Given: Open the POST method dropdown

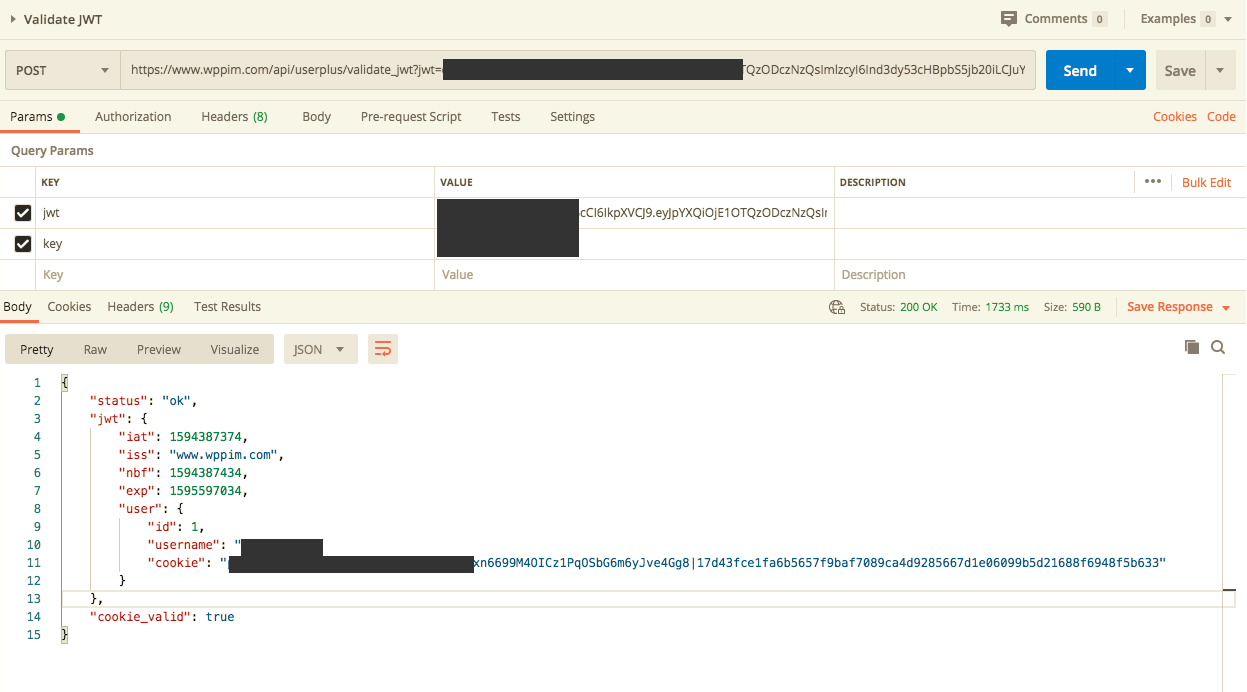Looking at the screenshot, I should (x=63, y=70).
